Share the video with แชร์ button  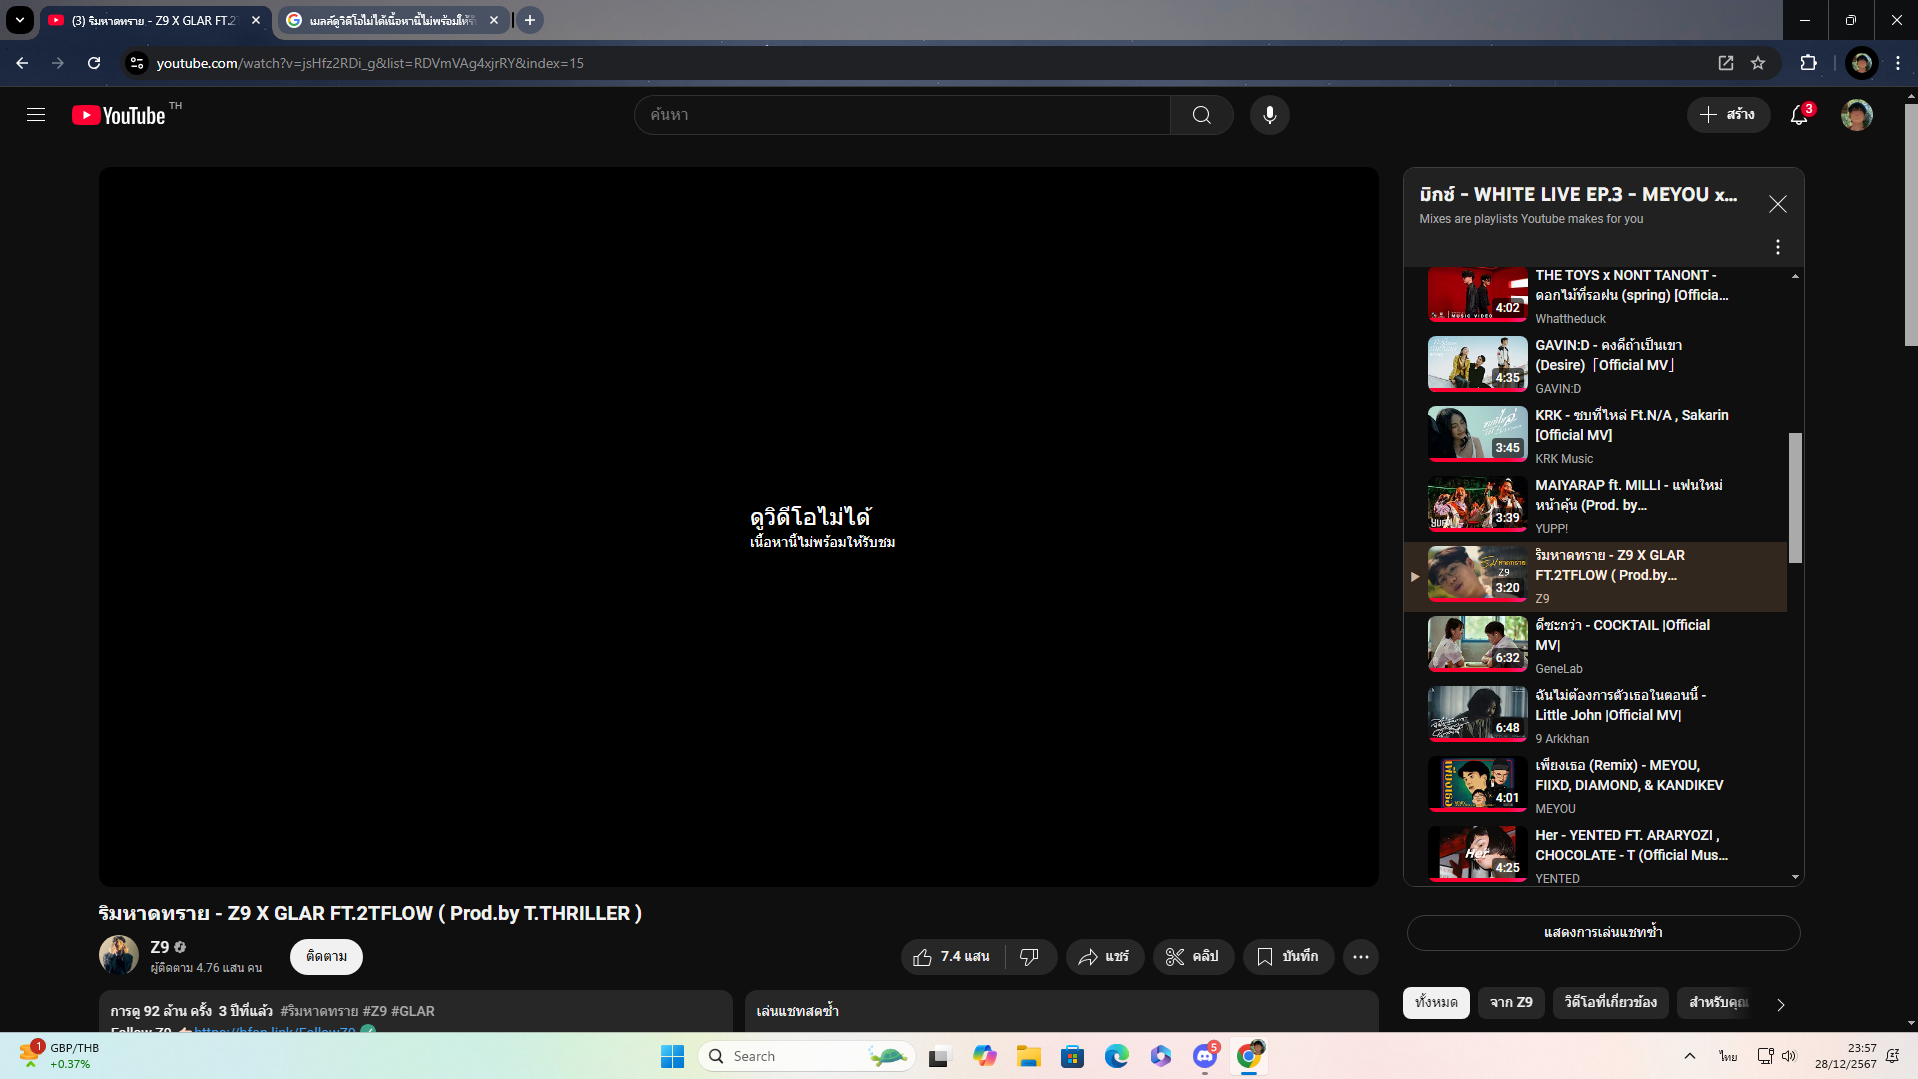[1104, 957]
